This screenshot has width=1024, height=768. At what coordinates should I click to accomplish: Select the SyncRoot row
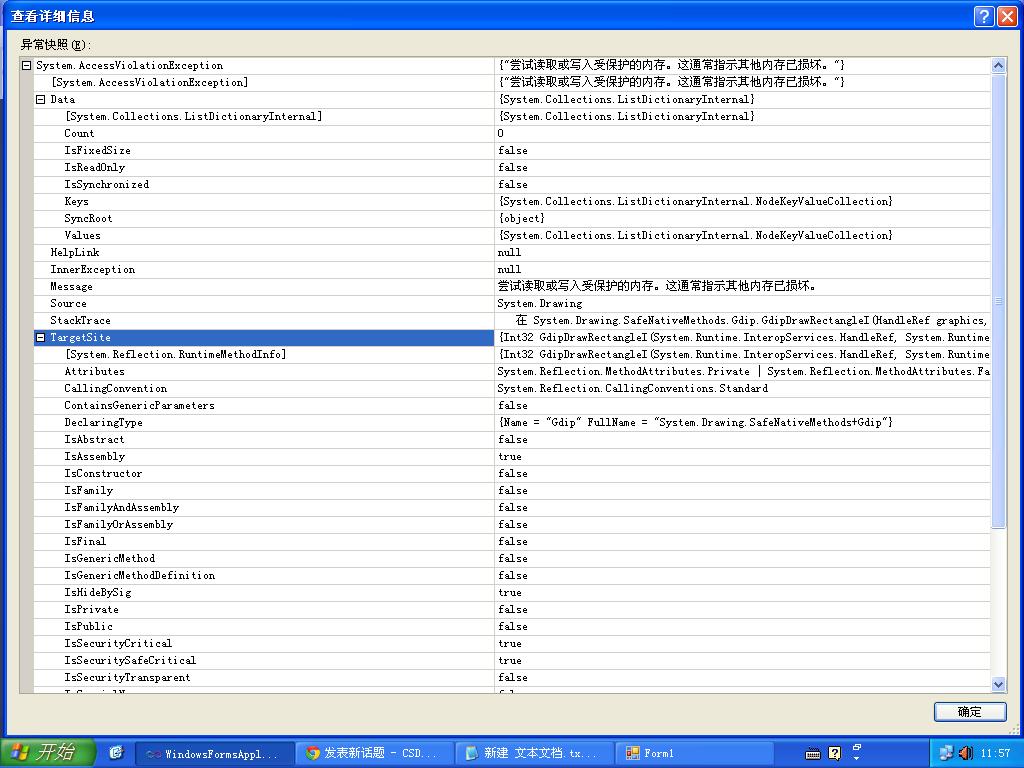coord(512,218)
